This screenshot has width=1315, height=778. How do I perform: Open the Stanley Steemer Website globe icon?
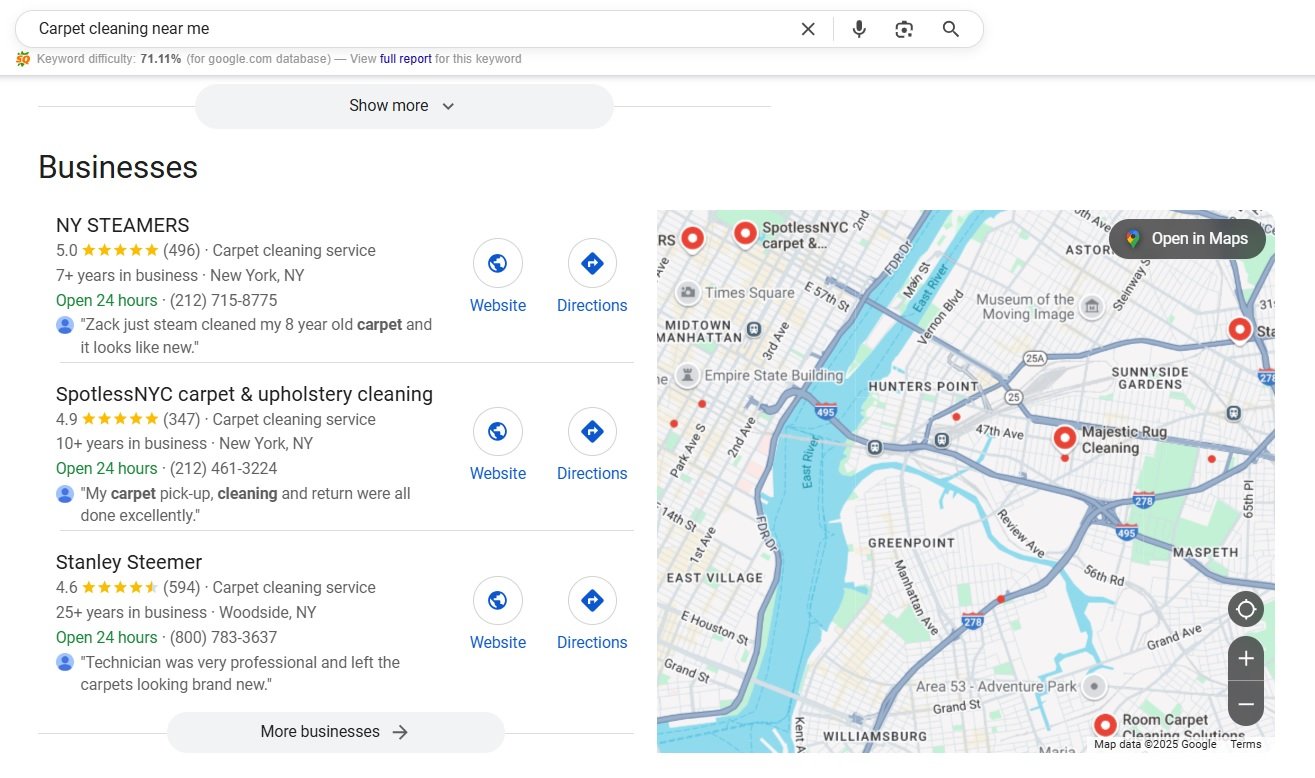[x=498, y=601]
